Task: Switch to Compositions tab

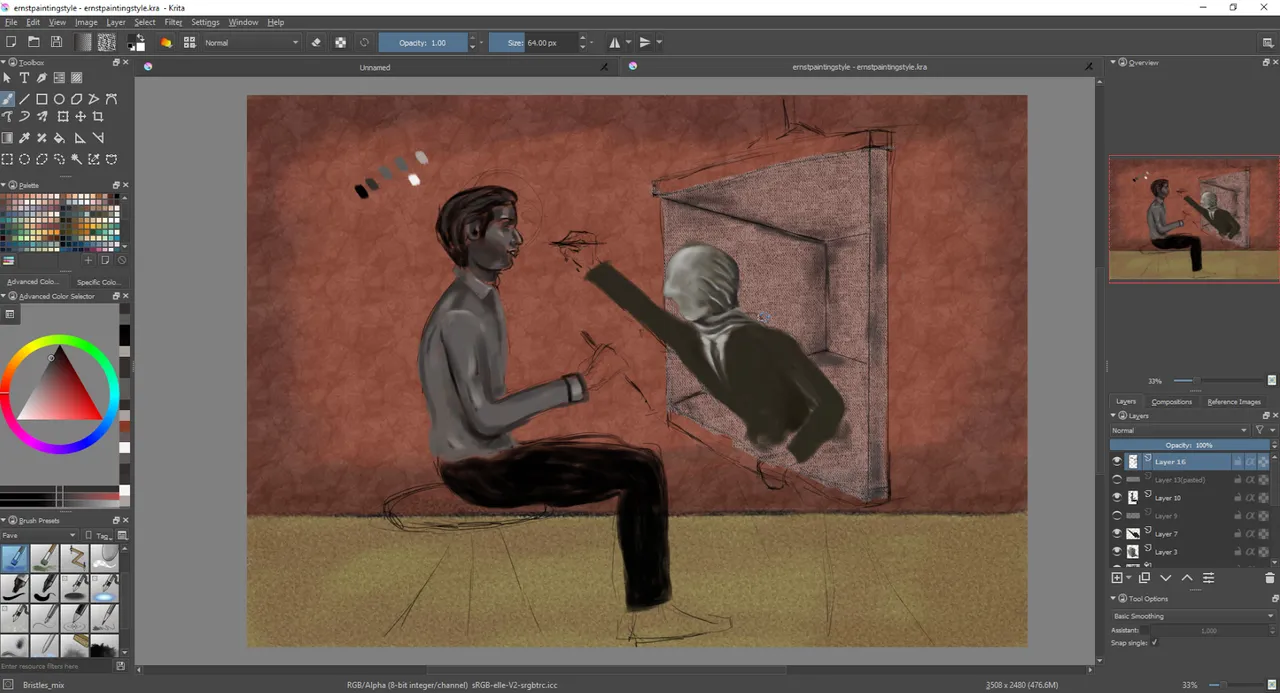Action: (1171, 401)
